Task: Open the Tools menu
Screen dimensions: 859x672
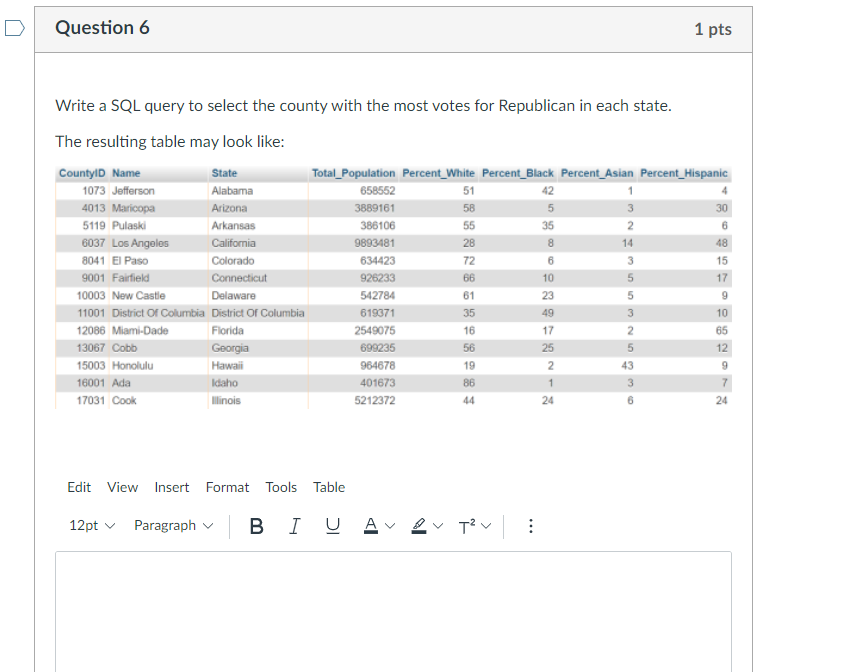Action: [x=281, y=487]
